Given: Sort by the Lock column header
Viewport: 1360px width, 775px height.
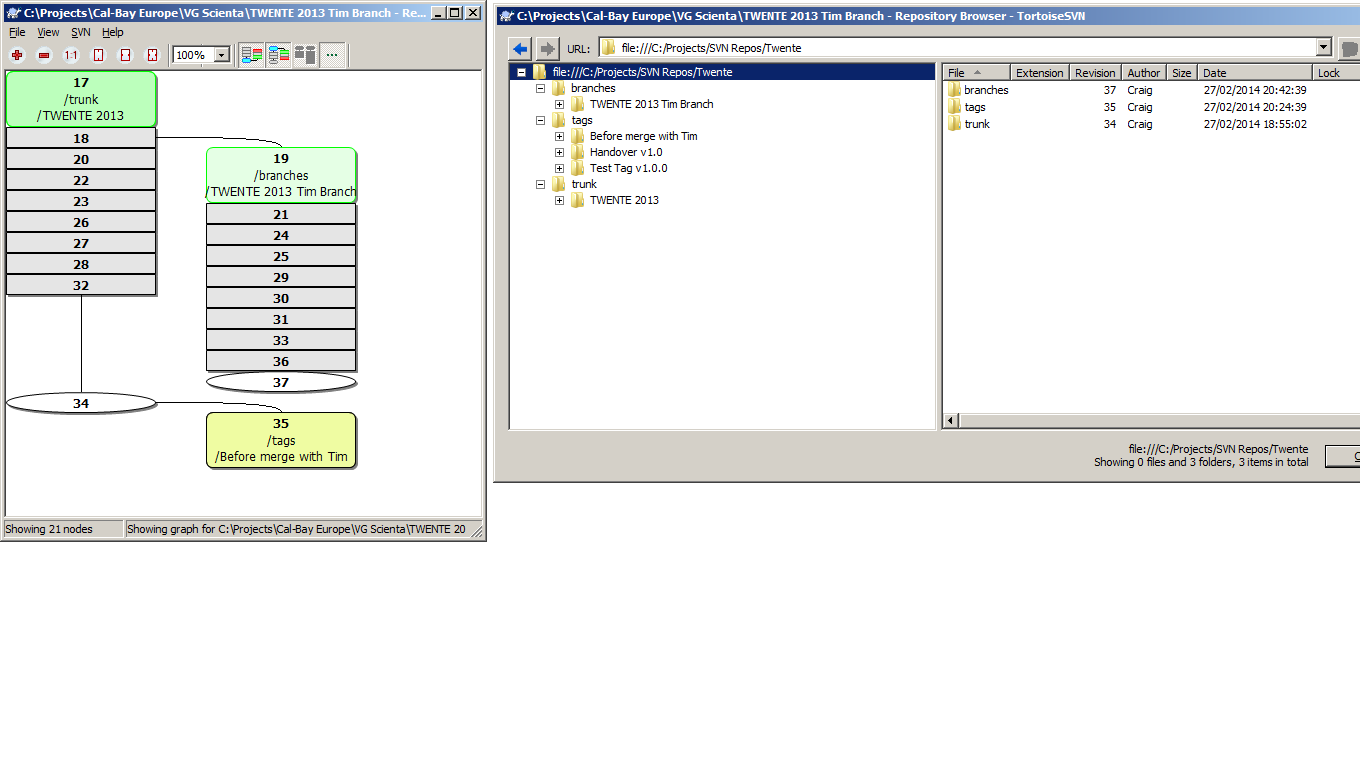Looking at the screenshot, I should click(x=1335, y=73).
